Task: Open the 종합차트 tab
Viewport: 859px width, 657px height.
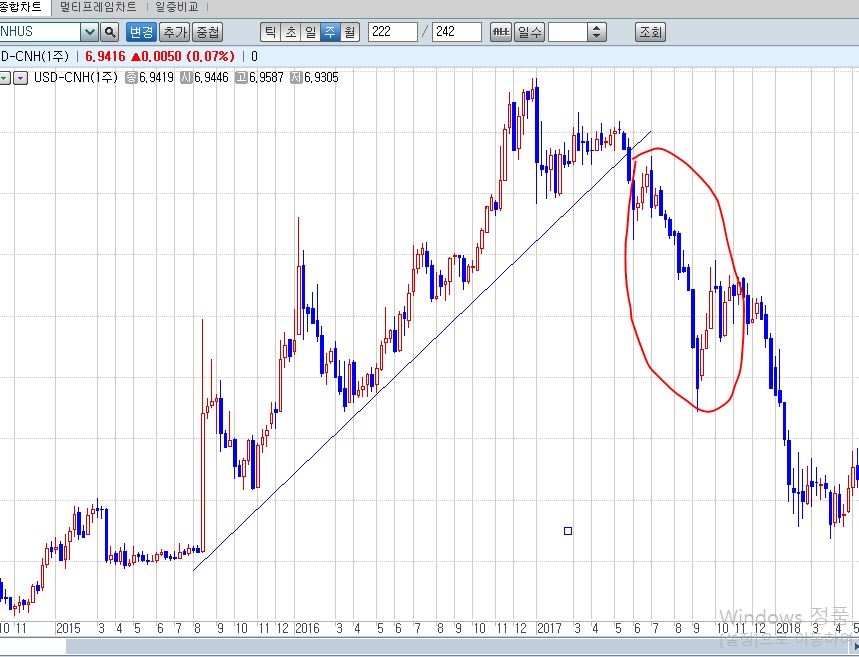Action: pyautogui.click(x=22, y=7)
